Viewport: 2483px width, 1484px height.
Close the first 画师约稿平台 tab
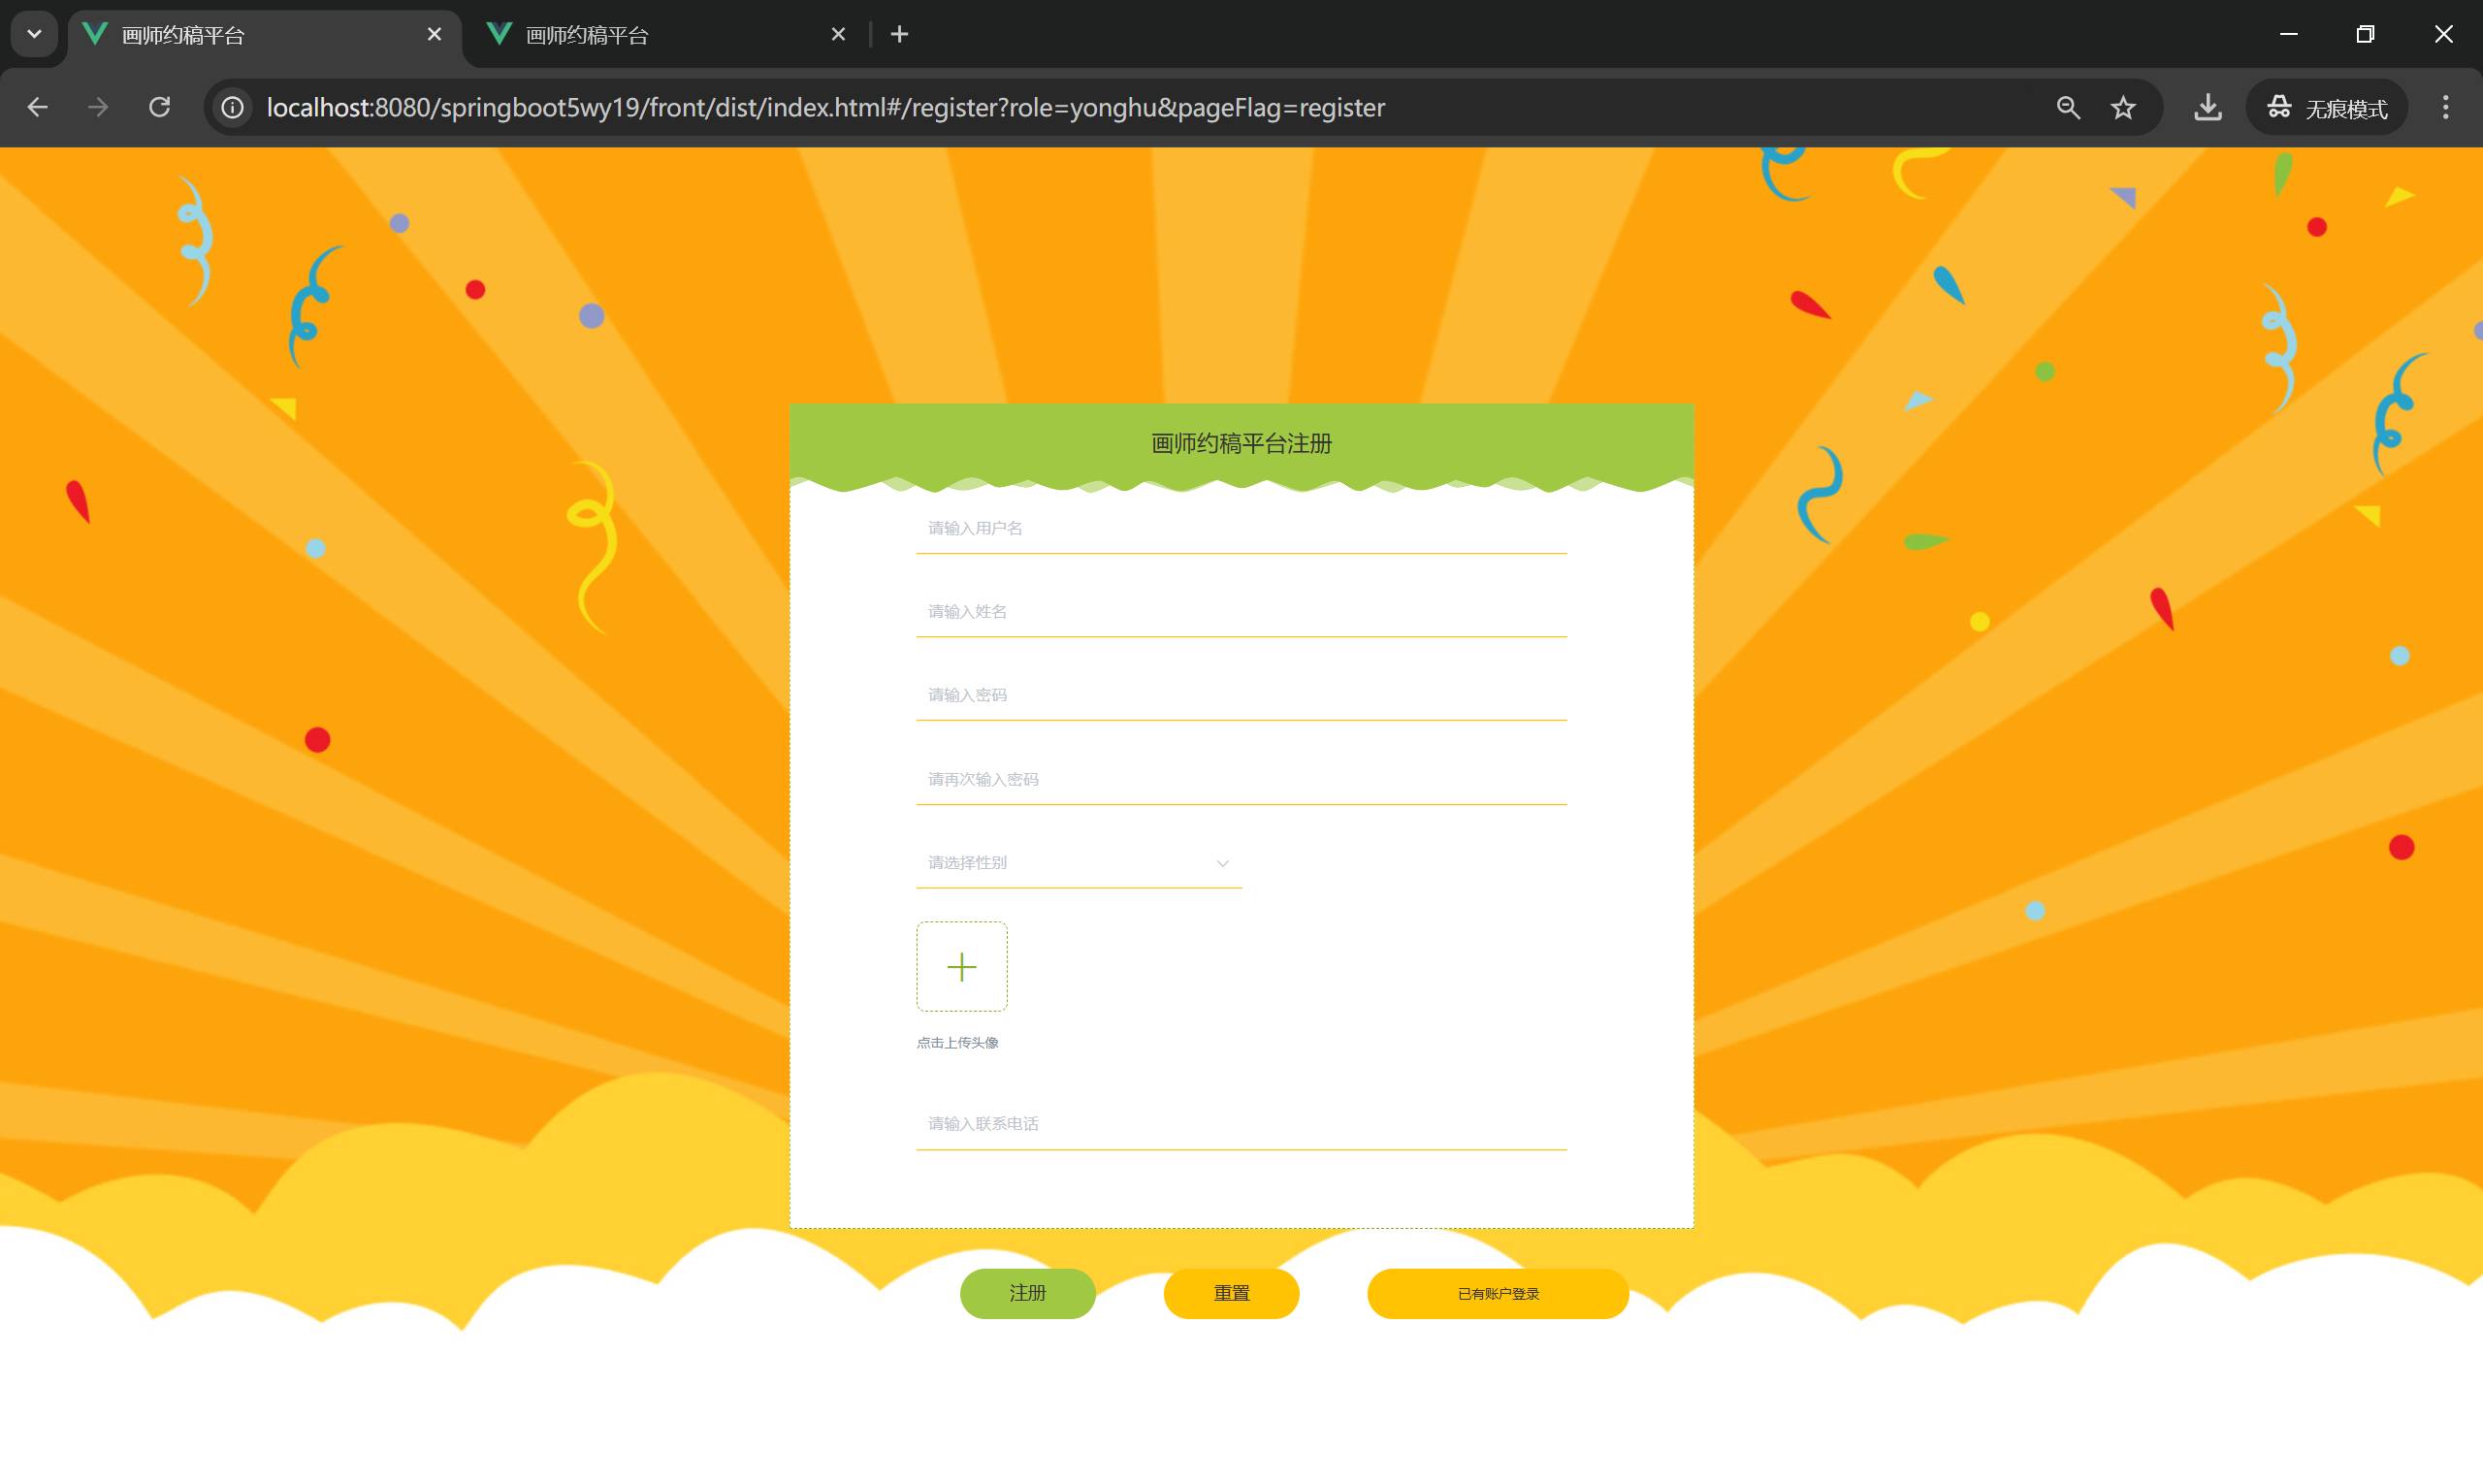click(434, 34)
